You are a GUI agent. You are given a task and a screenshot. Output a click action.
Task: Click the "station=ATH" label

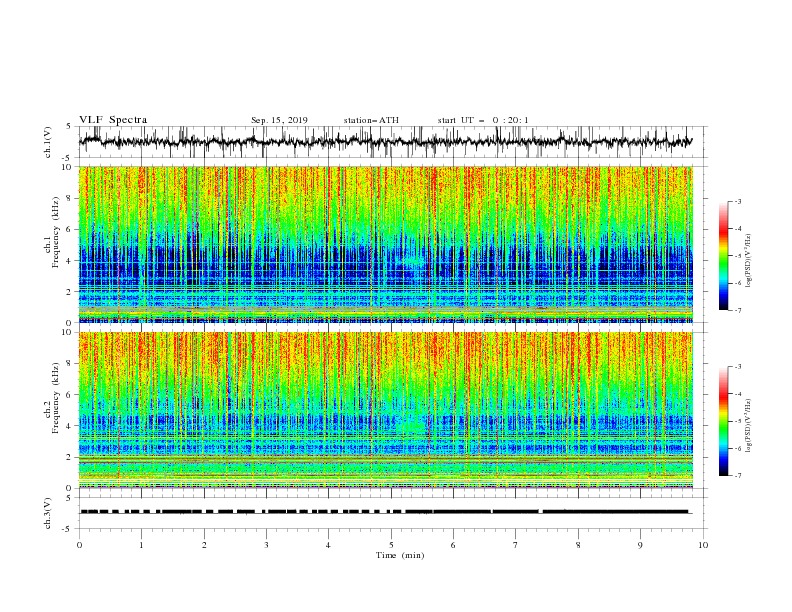tap(371, 120)
